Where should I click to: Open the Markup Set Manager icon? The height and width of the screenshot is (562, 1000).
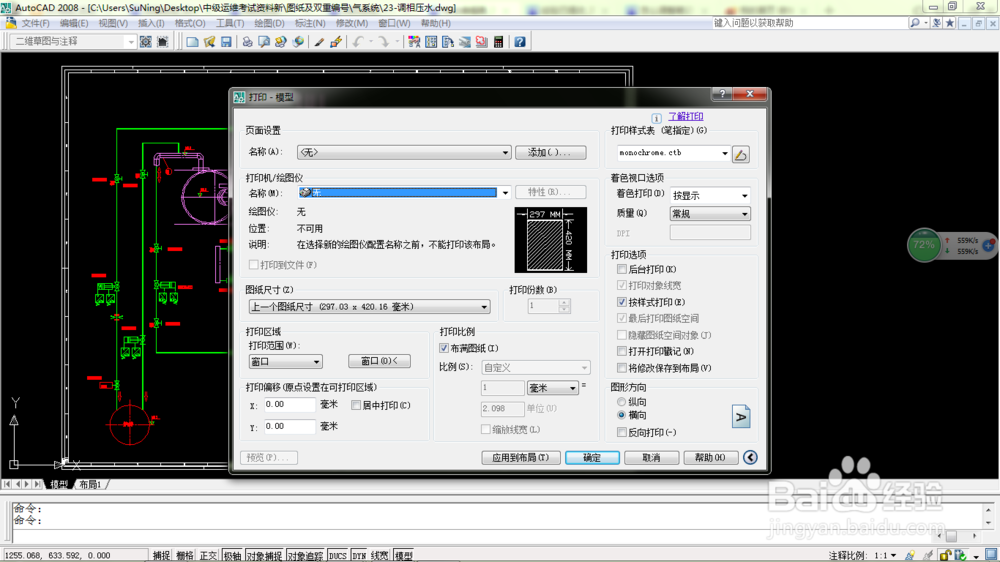pos(482,42)
